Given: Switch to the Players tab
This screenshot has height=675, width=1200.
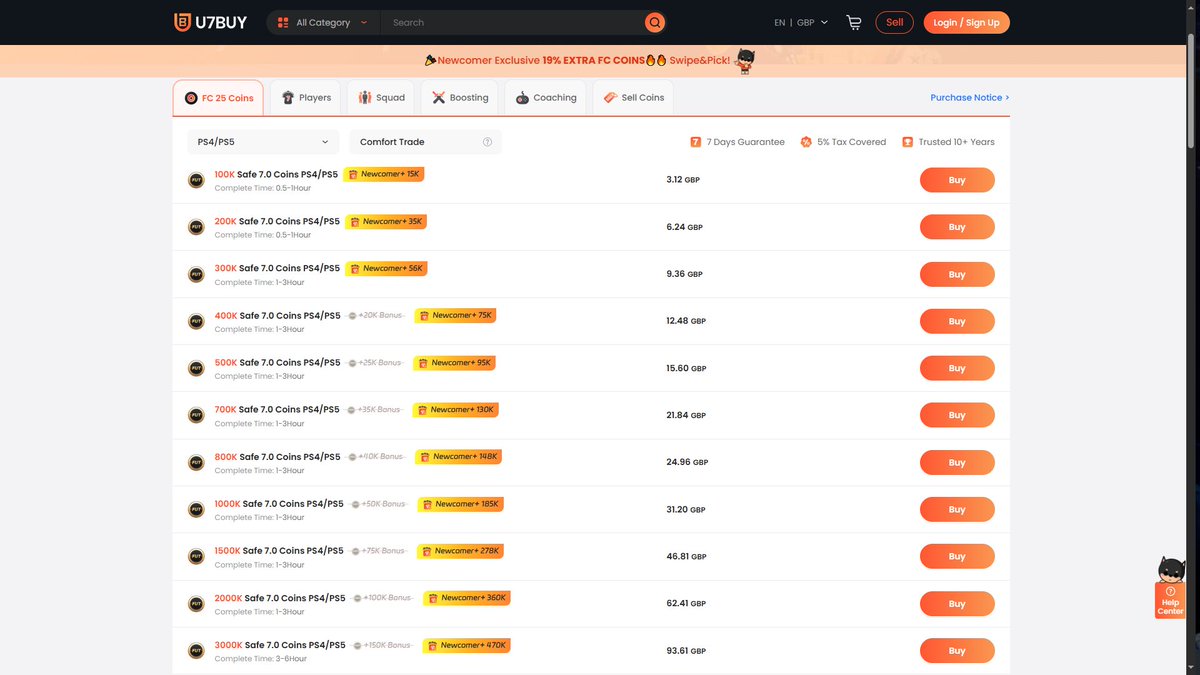Looking at the screenshot, I should [x=305, y=97].
